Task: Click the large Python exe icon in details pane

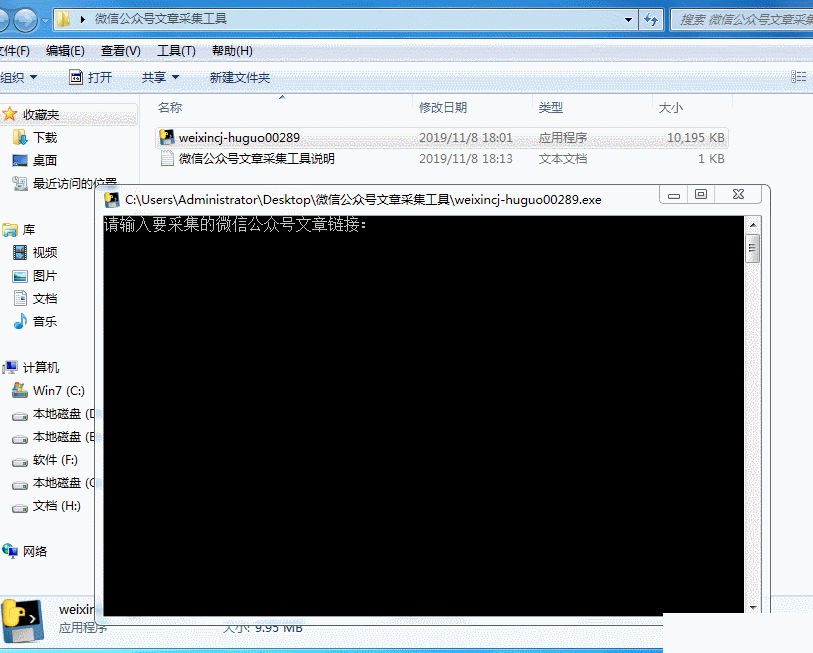Action: [22, 621]
